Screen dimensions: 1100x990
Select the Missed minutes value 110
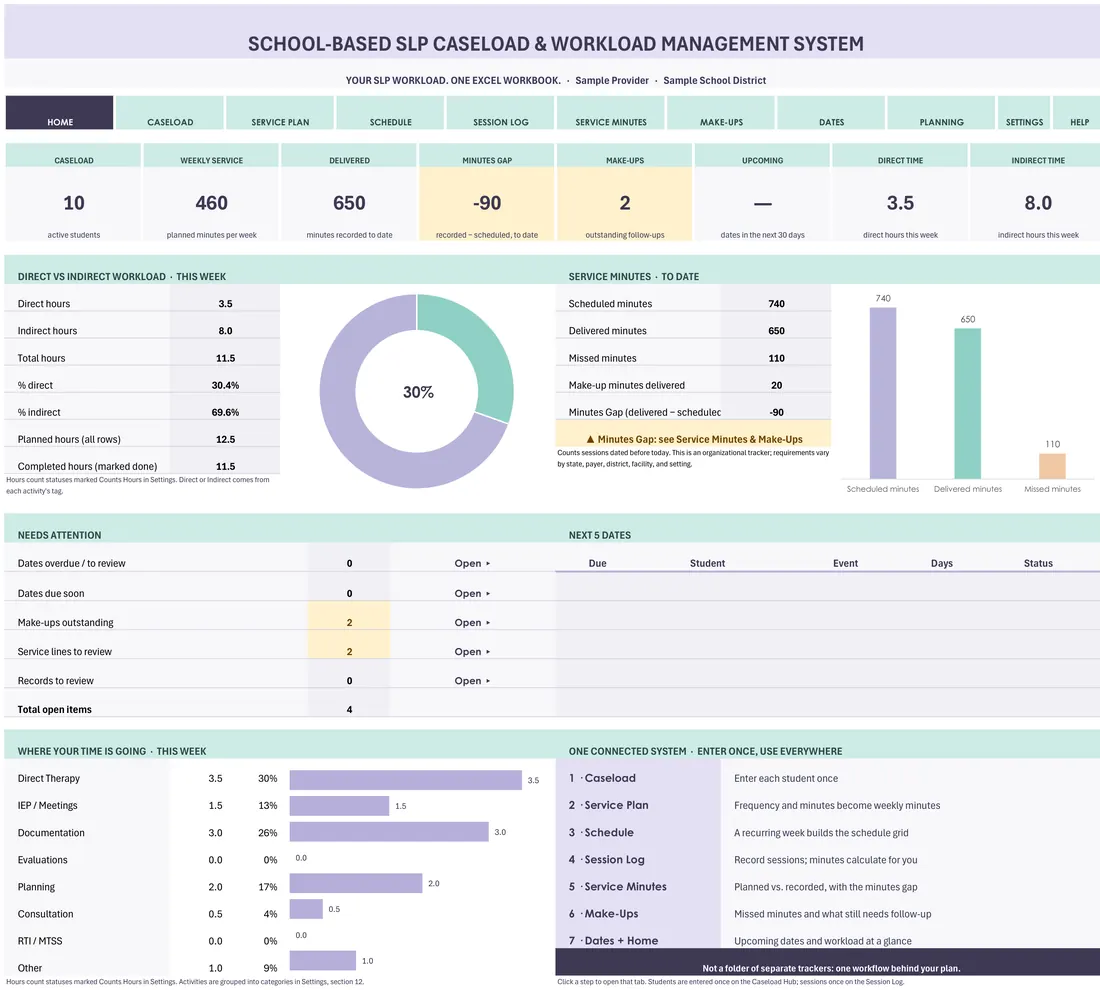point(777,359)
